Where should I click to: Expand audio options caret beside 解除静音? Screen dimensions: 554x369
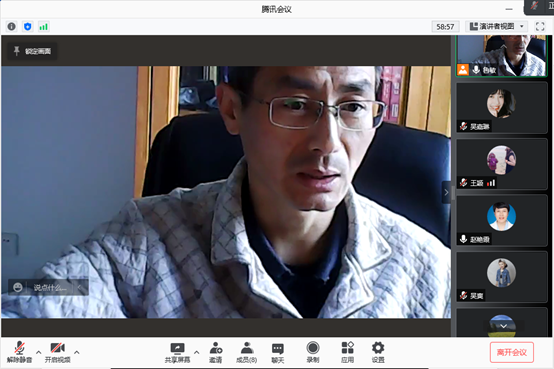pos(38,352)
